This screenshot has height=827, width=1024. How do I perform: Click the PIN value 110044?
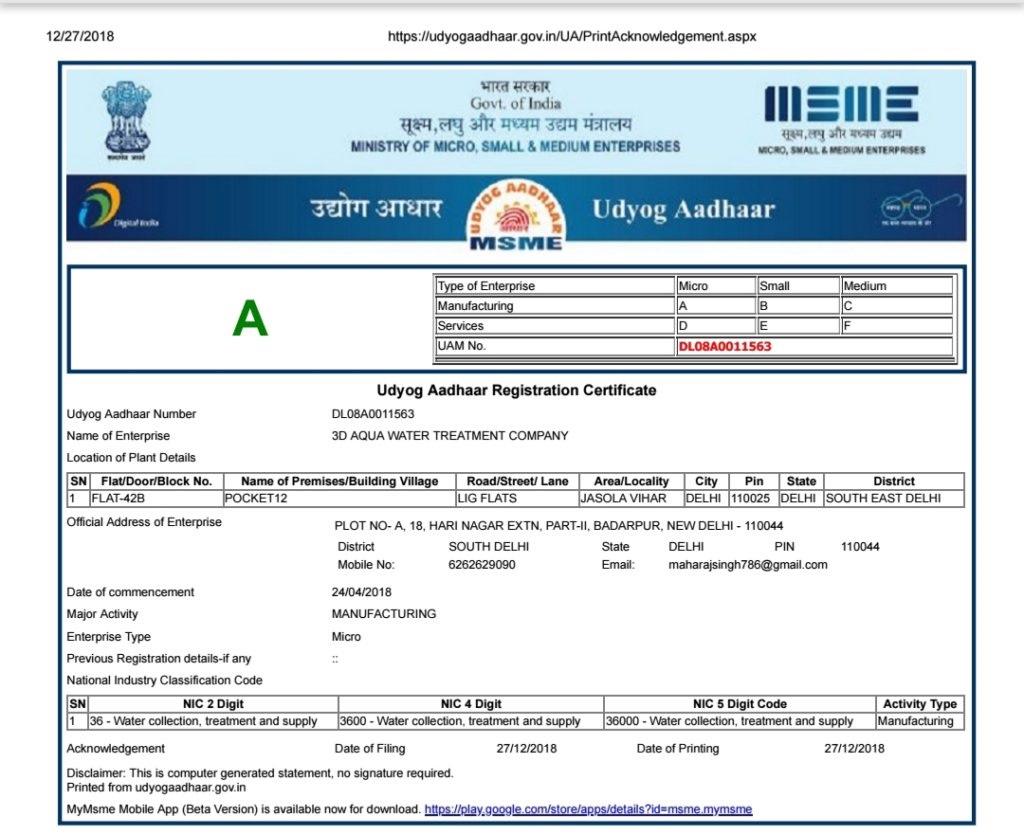click(860, 547)
